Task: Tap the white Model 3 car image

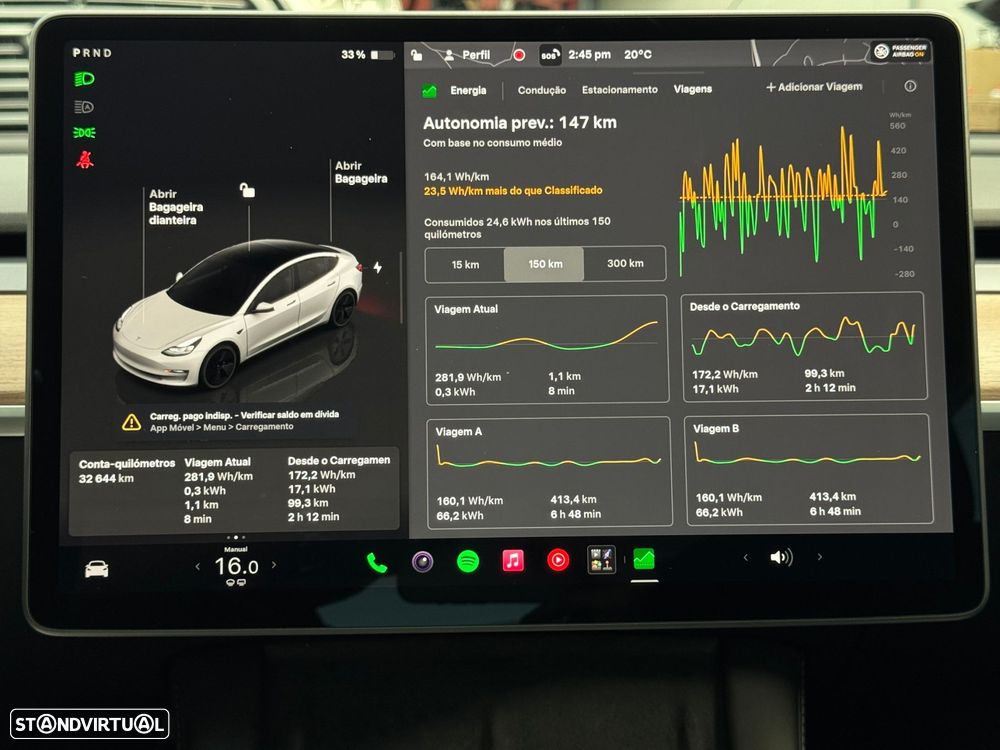Action: pyautogui.click(x=237, y=314)
